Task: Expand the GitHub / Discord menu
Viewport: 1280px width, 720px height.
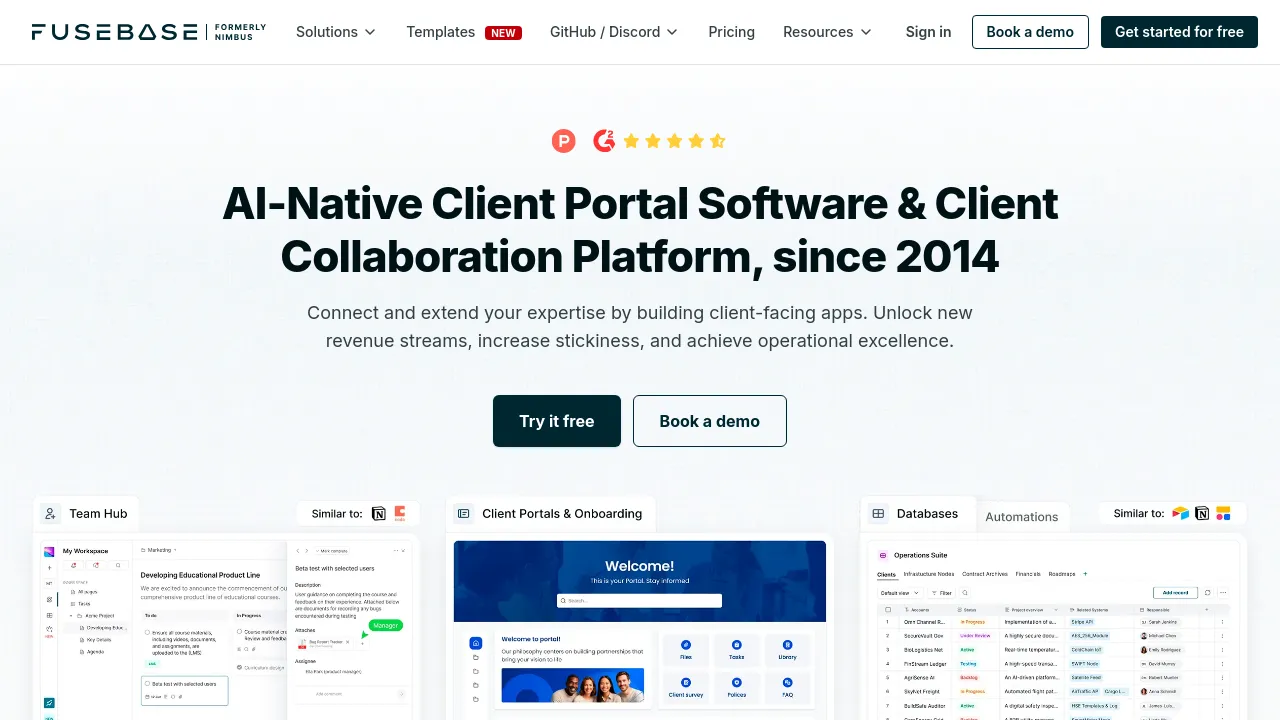Action: tap(614, 32)
